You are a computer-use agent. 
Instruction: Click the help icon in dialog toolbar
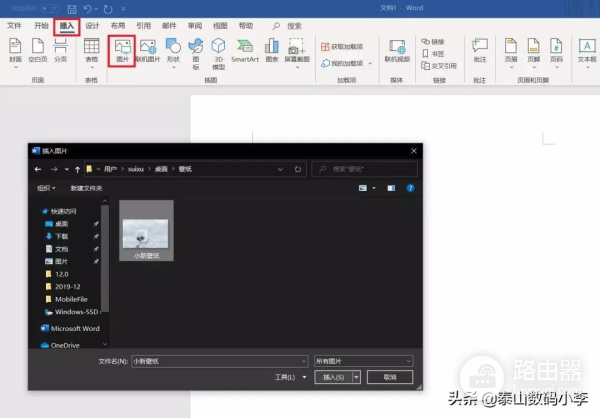pos(410,187)
